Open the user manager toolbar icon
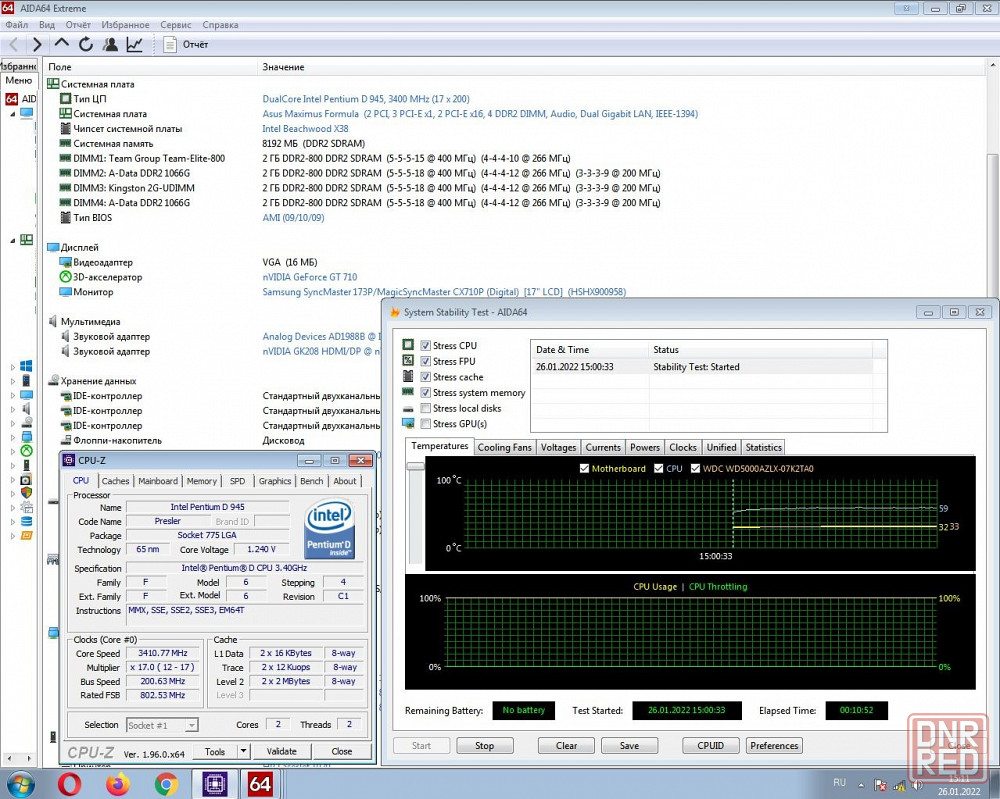 tap(110, 44)
